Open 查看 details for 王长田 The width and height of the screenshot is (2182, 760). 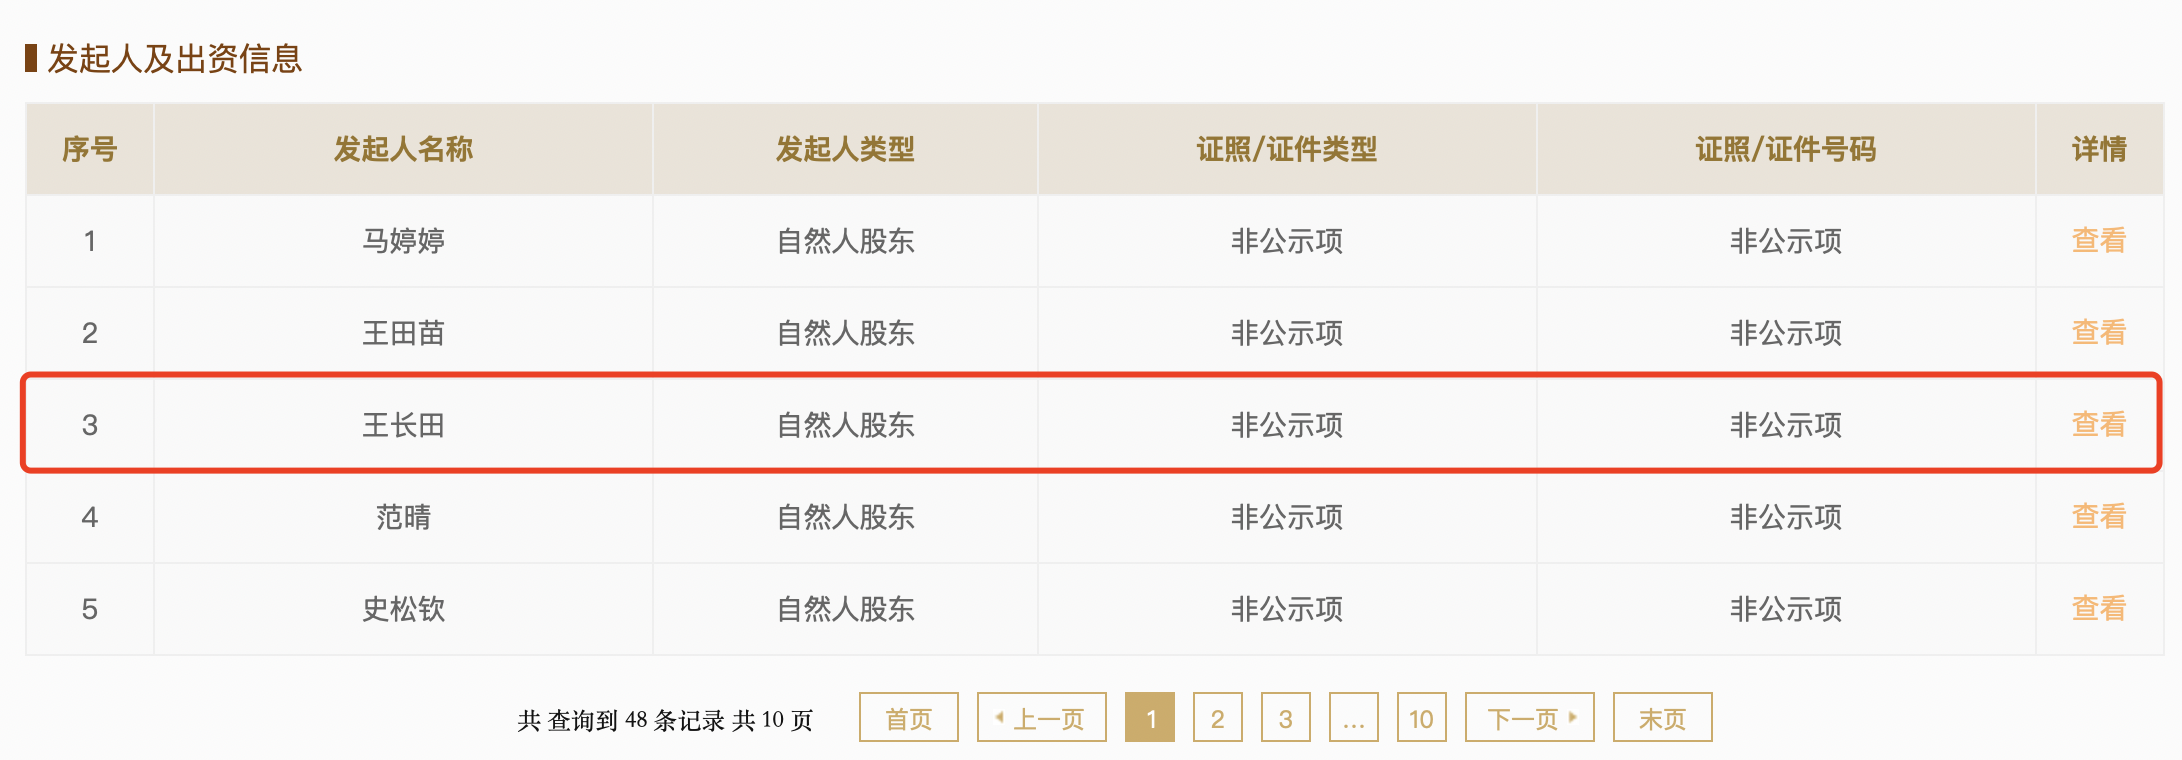point(2098,424)
